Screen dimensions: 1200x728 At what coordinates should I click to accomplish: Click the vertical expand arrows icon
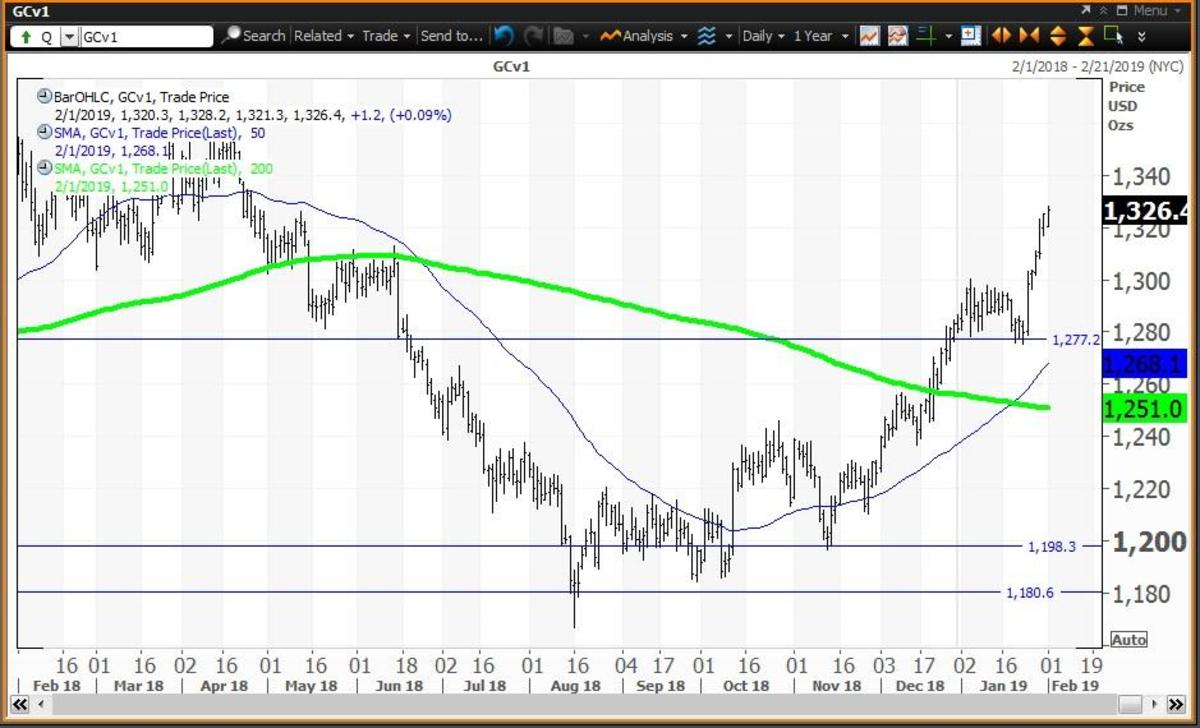[x=1058, y=36]
